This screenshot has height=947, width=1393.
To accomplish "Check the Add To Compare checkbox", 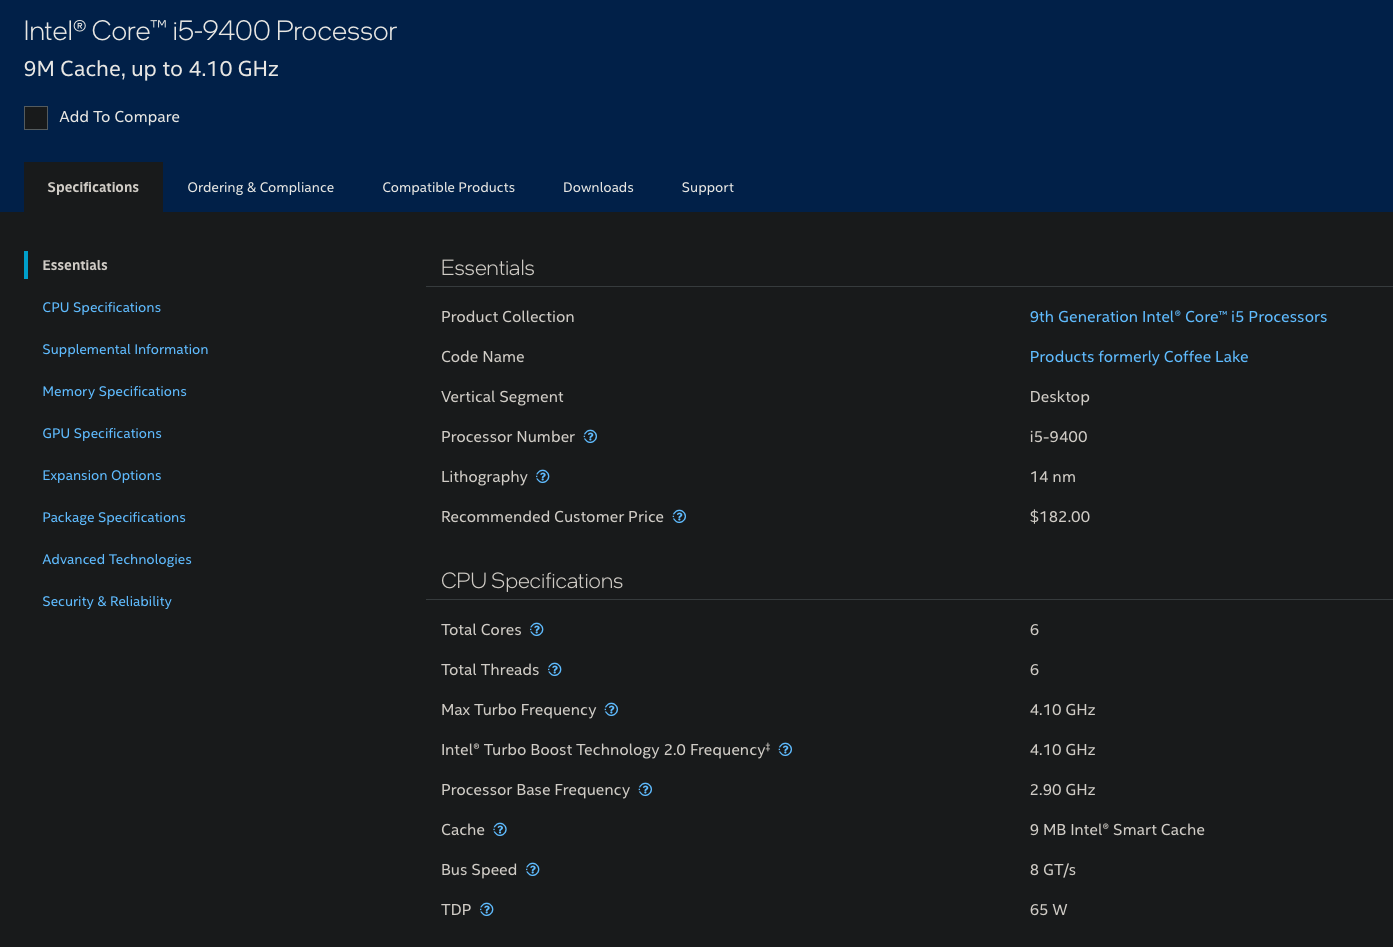I will [36, 117].
